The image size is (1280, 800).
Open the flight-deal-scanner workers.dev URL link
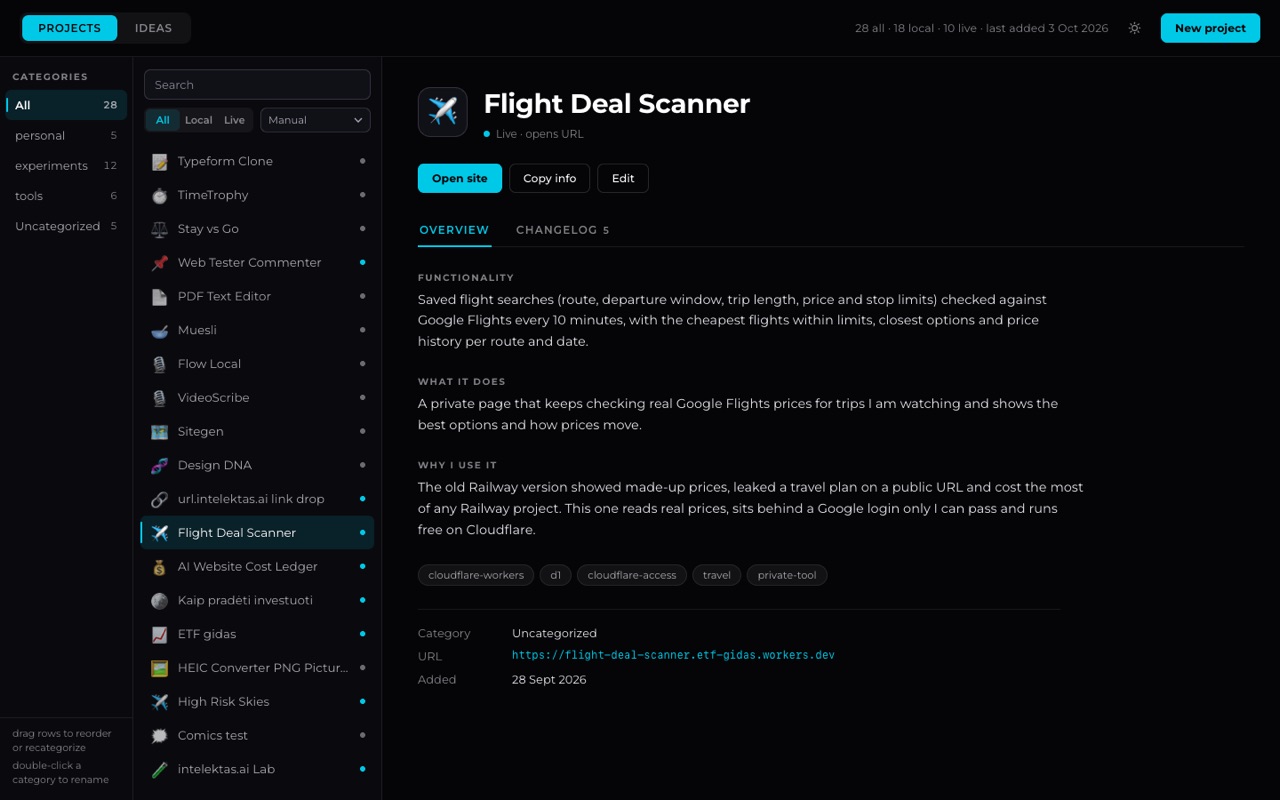[673, 656]
